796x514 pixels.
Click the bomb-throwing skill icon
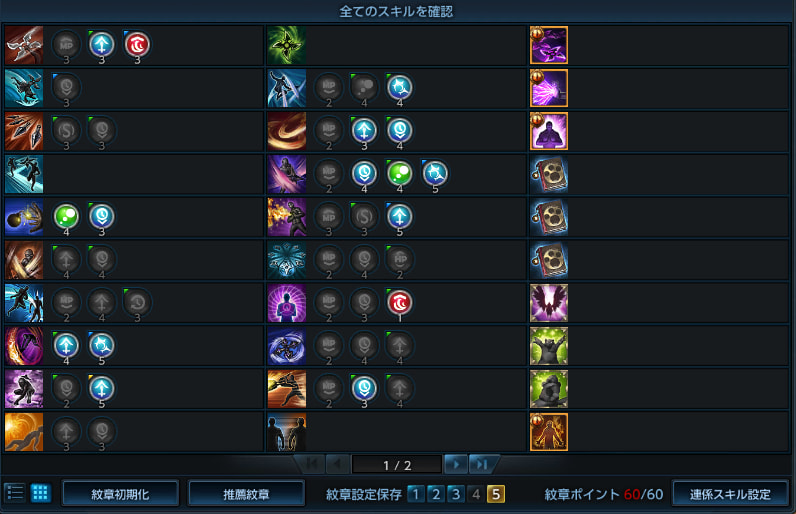(x=24, y=217)
